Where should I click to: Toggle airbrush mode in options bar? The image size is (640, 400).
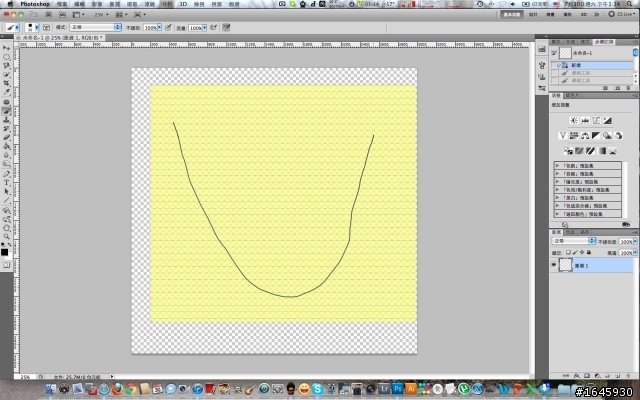click(x=213, y=27)
